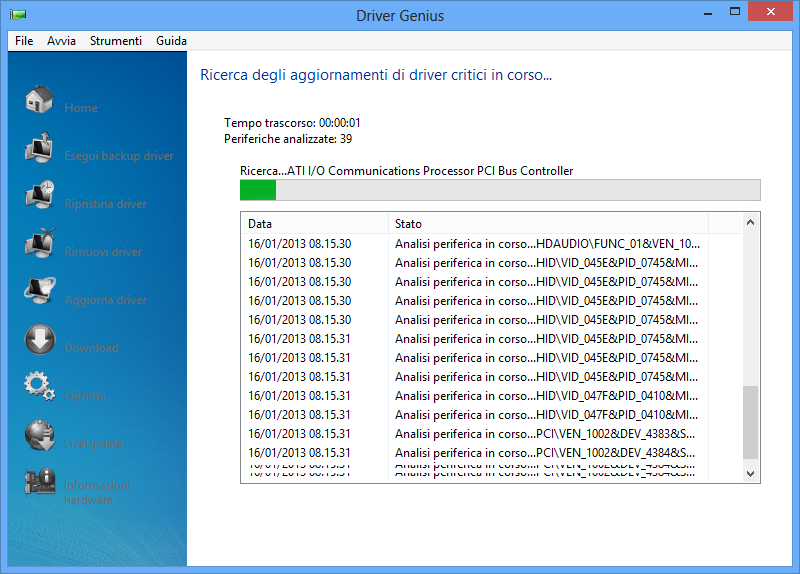Click the log scroll up arrow
The width and height of the screenshot is (800, 574).
click(750, 222)
